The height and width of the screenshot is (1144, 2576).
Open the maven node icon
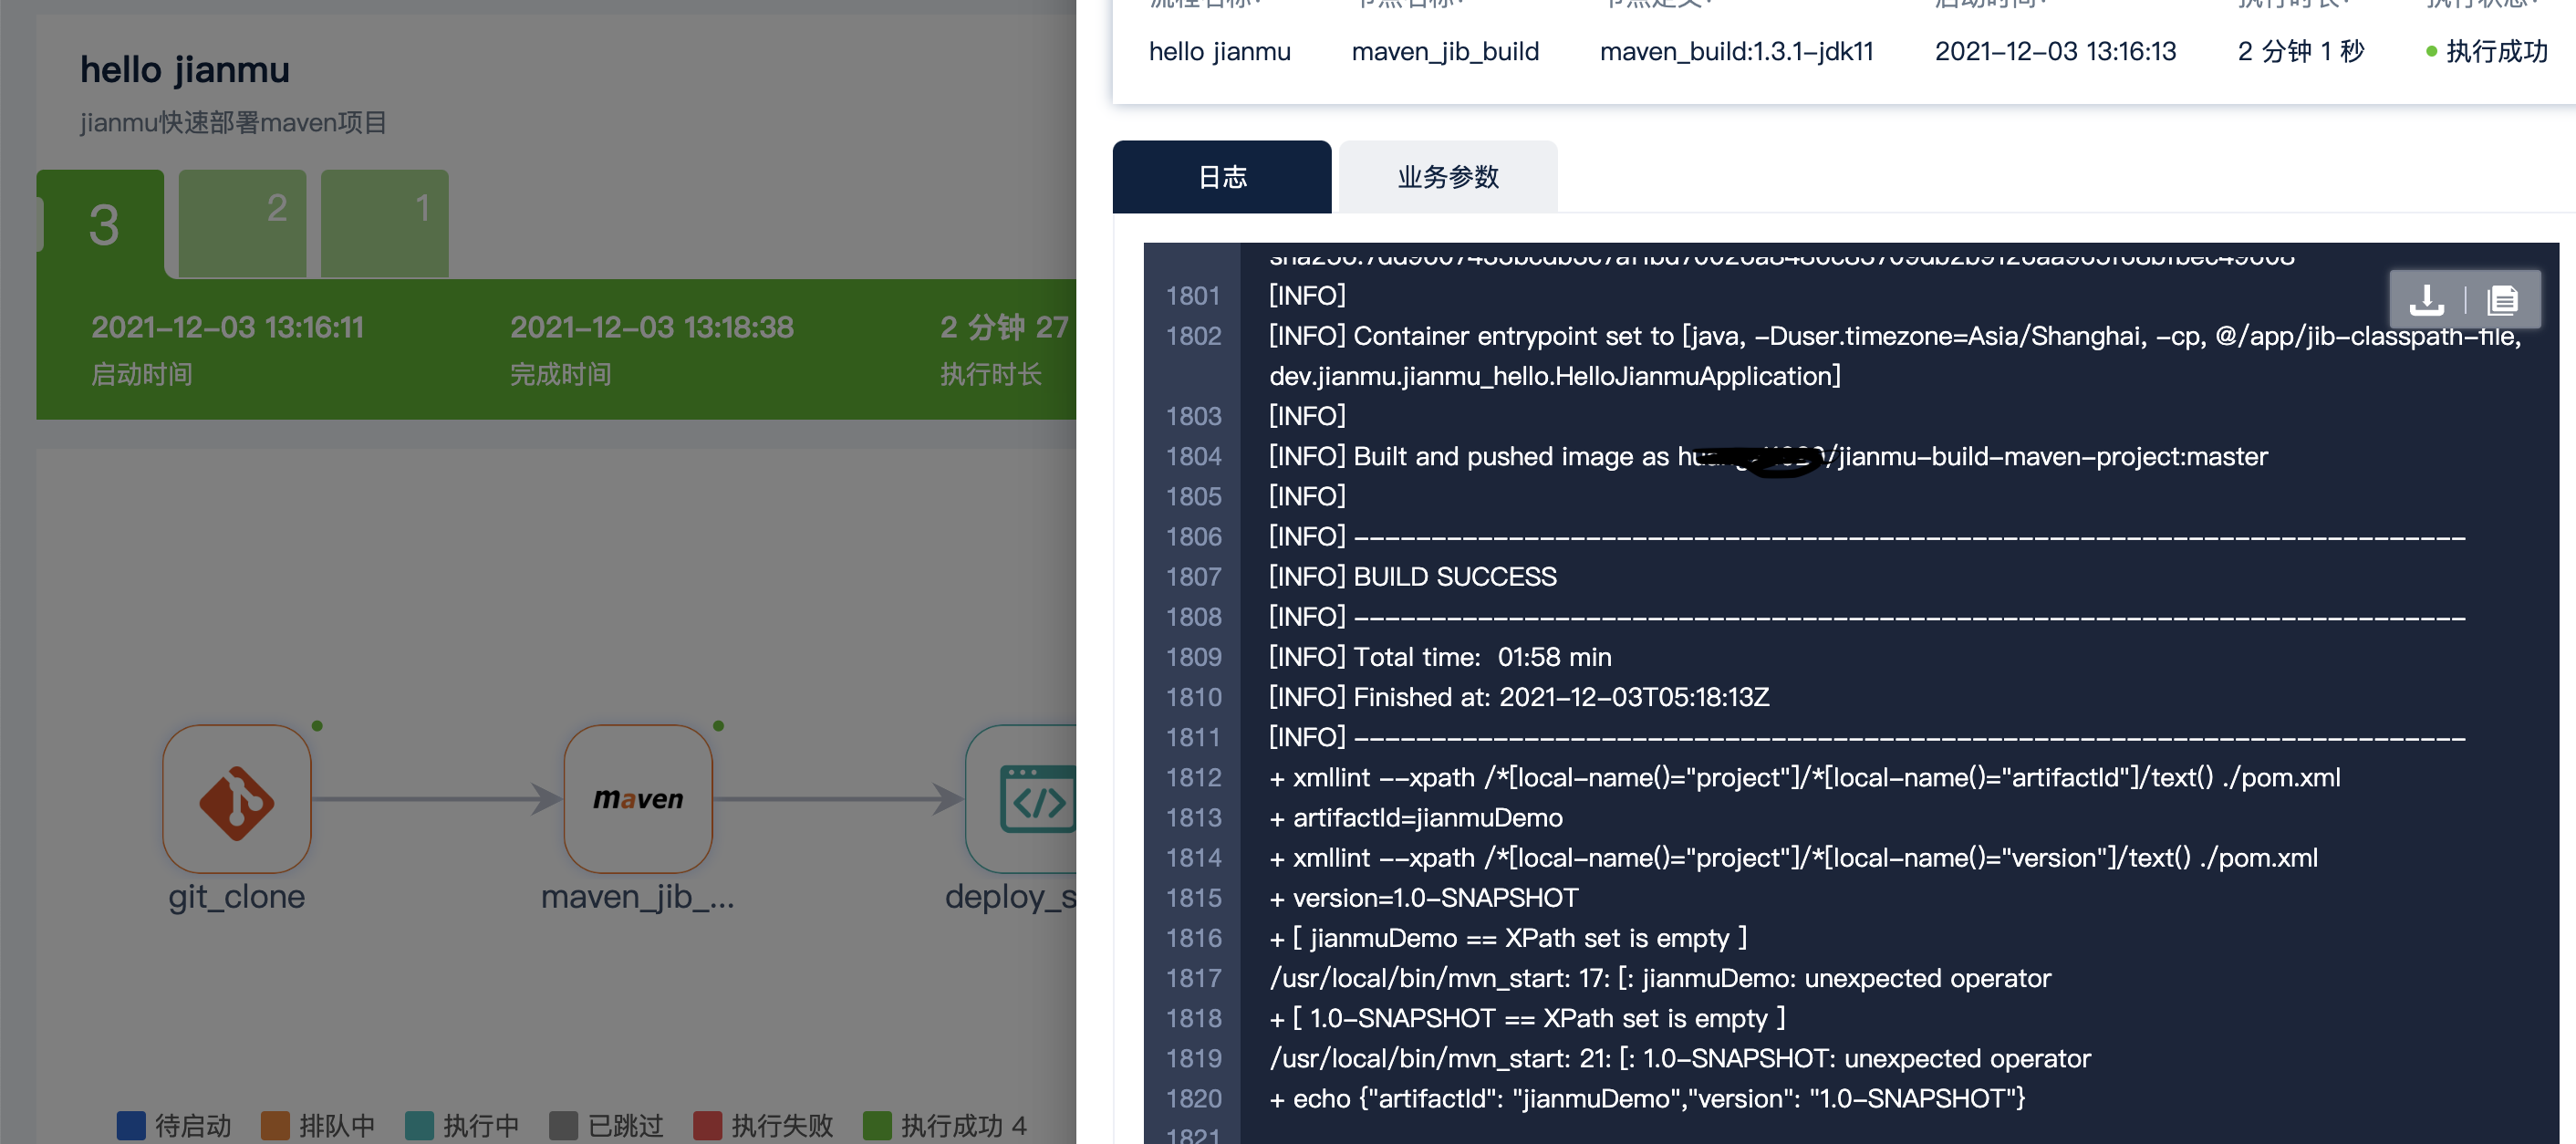tap(638, 799)
